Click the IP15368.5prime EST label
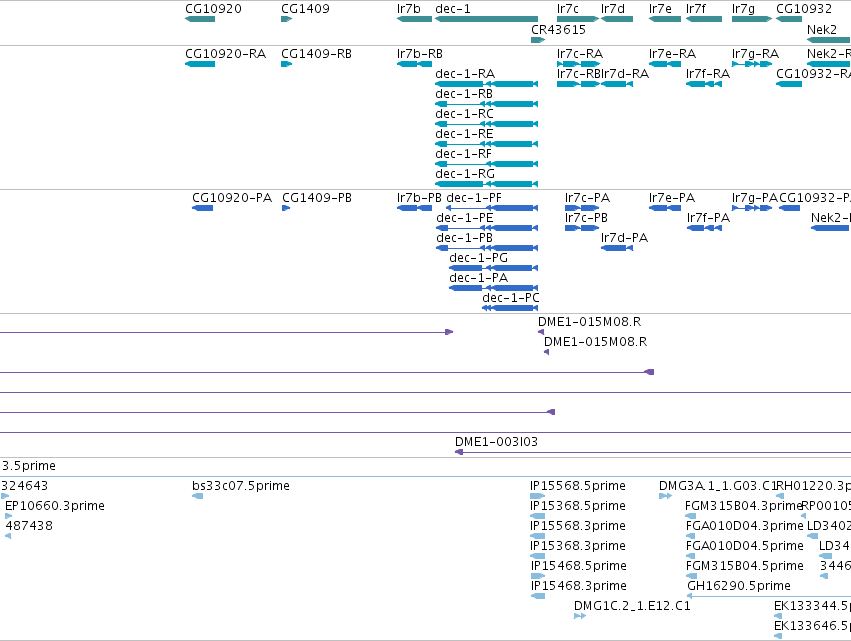The width and height of the screenshot is (851, 641). coord(578,506)
